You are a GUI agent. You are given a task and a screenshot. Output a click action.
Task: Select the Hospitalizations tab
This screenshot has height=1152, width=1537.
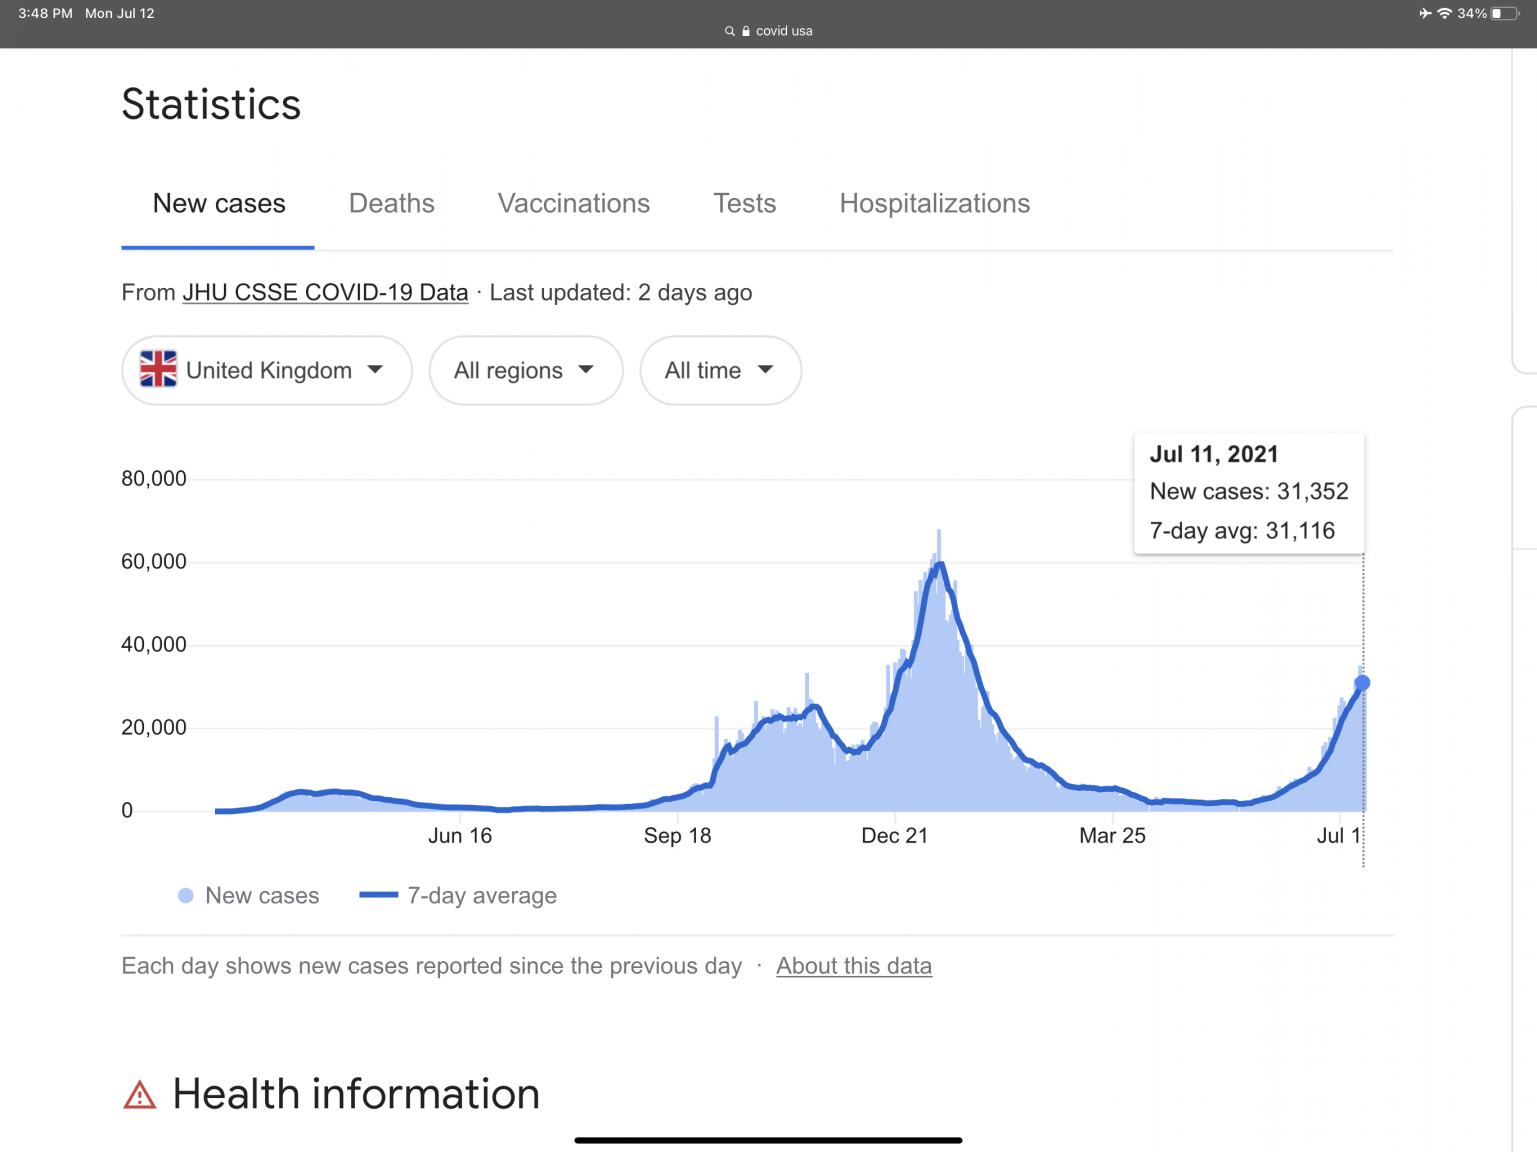934,204
